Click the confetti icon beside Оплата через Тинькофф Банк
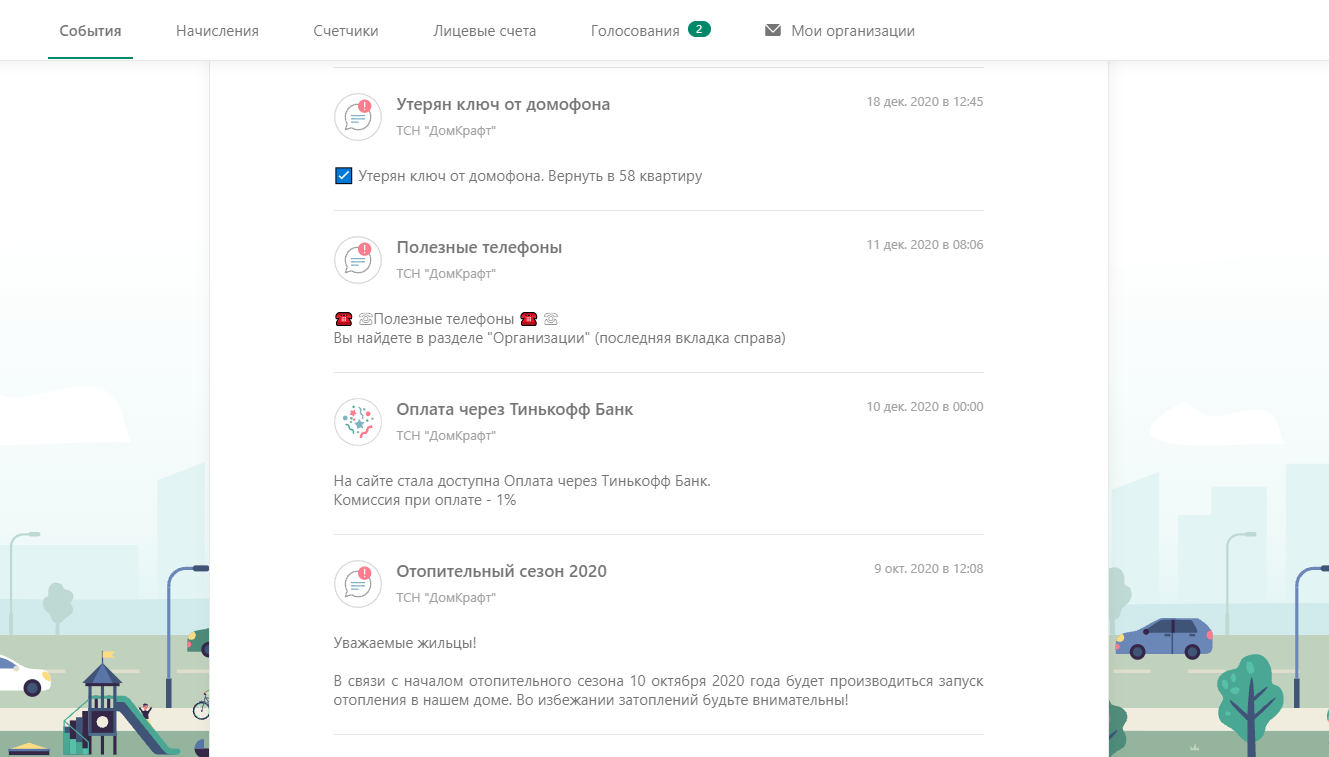This screenshot has width=1329, height=757. (x=358, y=422)
